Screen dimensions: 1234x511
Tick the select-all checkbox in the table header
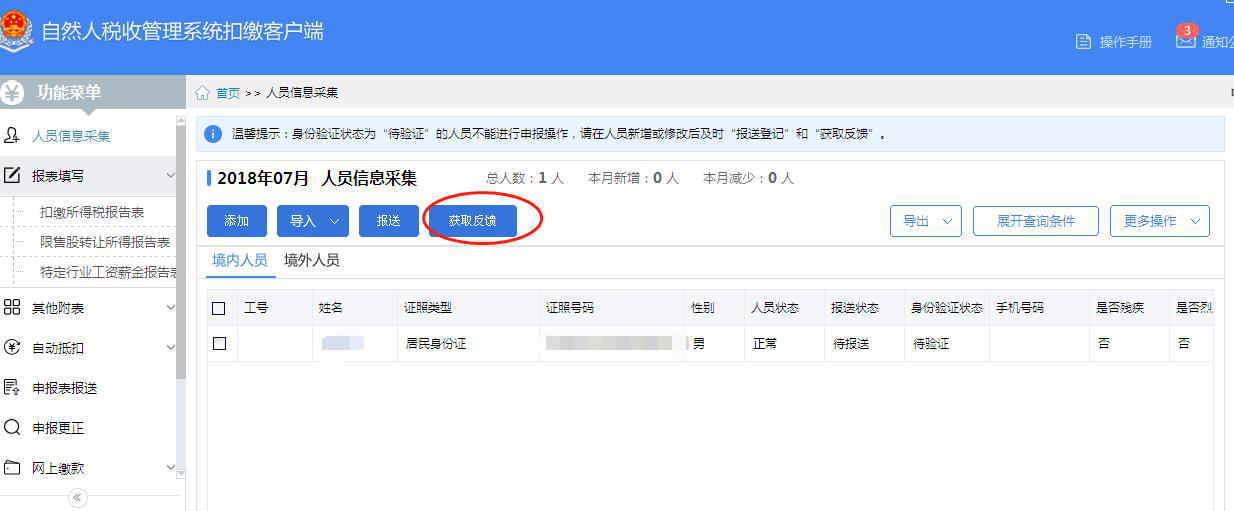[x=219, y=308]
